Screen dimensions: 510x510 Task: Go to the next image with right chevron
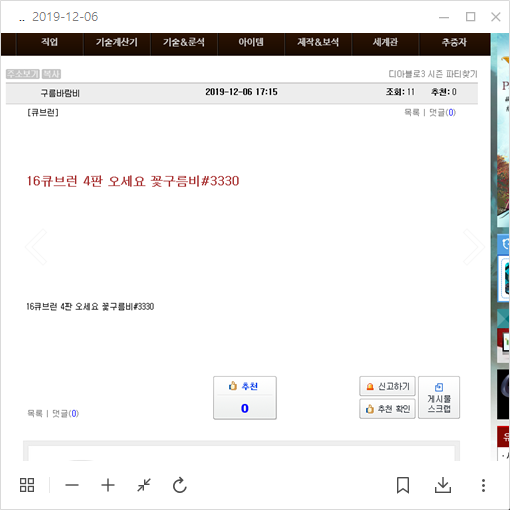tap(474, 247)
